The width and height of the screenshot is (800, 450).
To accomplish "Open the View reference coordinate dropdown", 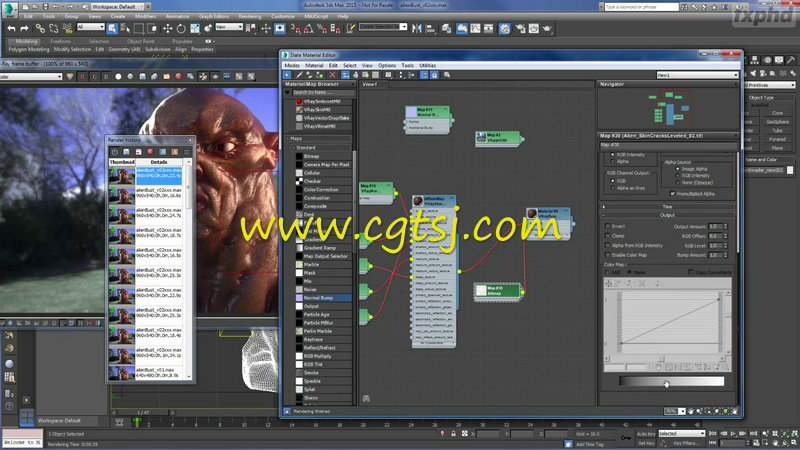I will (228, 27).
